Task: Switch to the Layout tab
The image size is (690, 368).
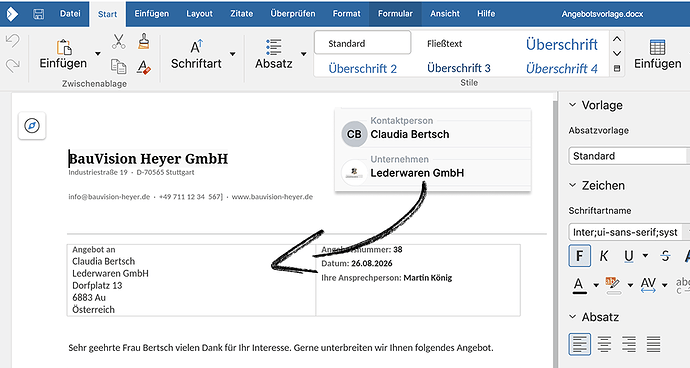Action: tap(199, 14)
